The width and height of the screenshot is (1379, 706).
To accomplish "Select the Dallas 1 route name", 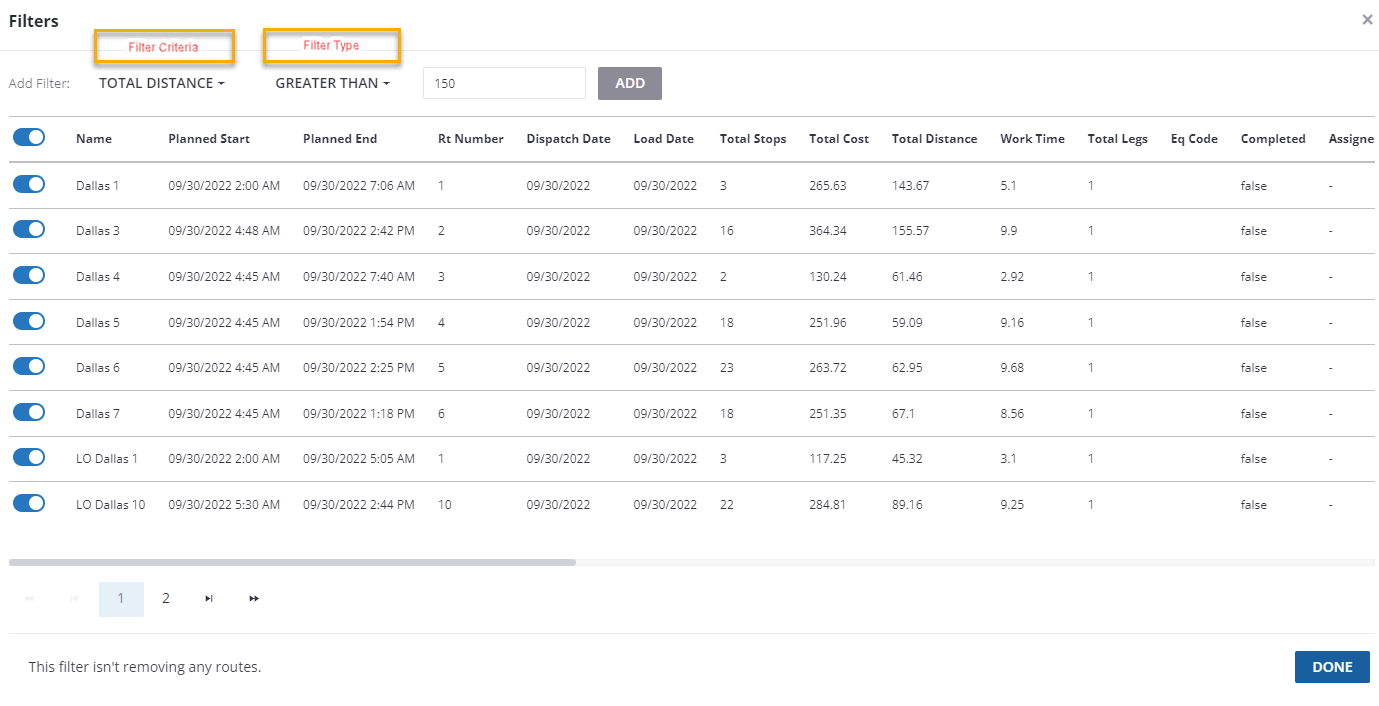I will (97, 185).
